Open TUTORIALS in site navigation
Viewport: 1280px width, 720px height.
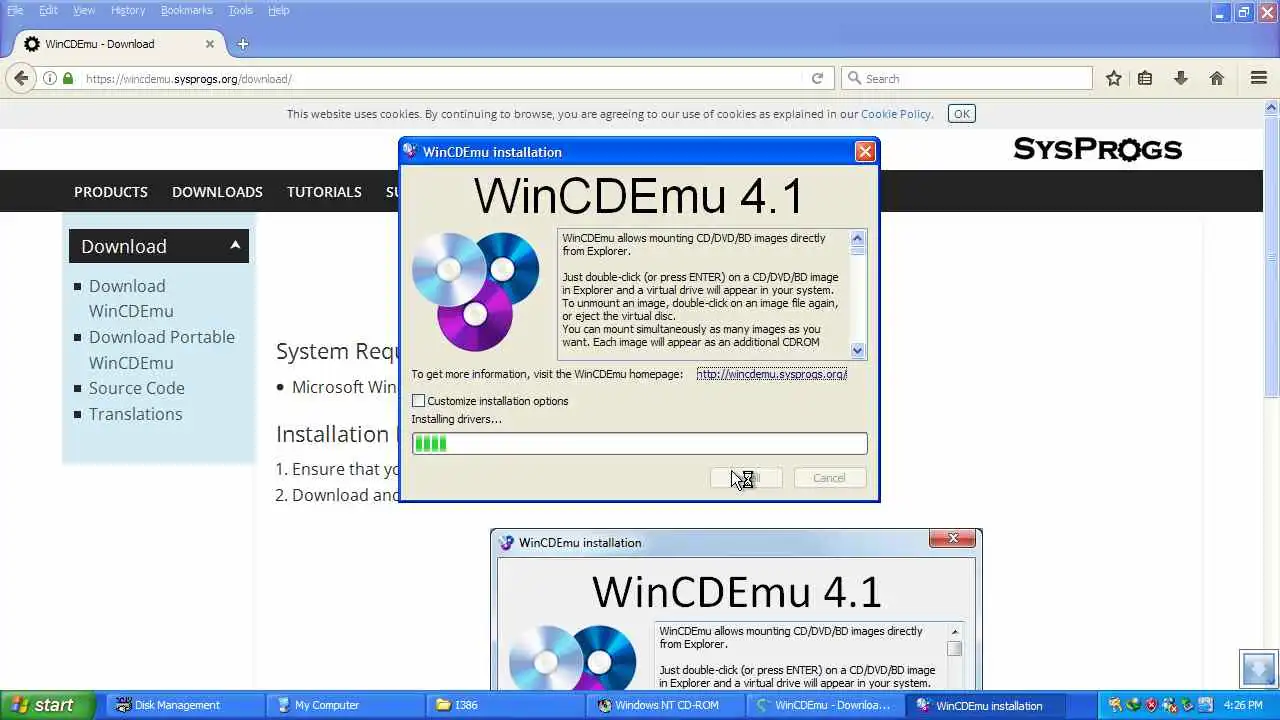coord(324,191)
